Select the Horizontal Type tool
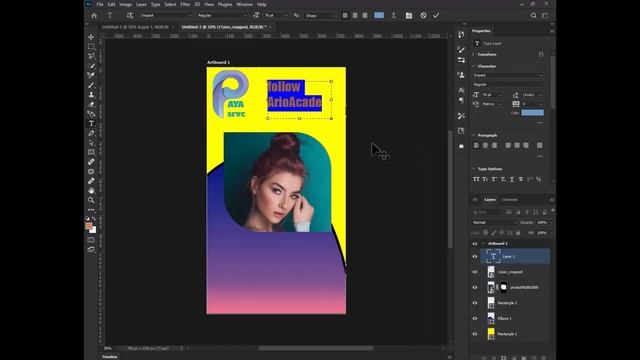This screenshot has height=360, width=640. pos(91,124)
